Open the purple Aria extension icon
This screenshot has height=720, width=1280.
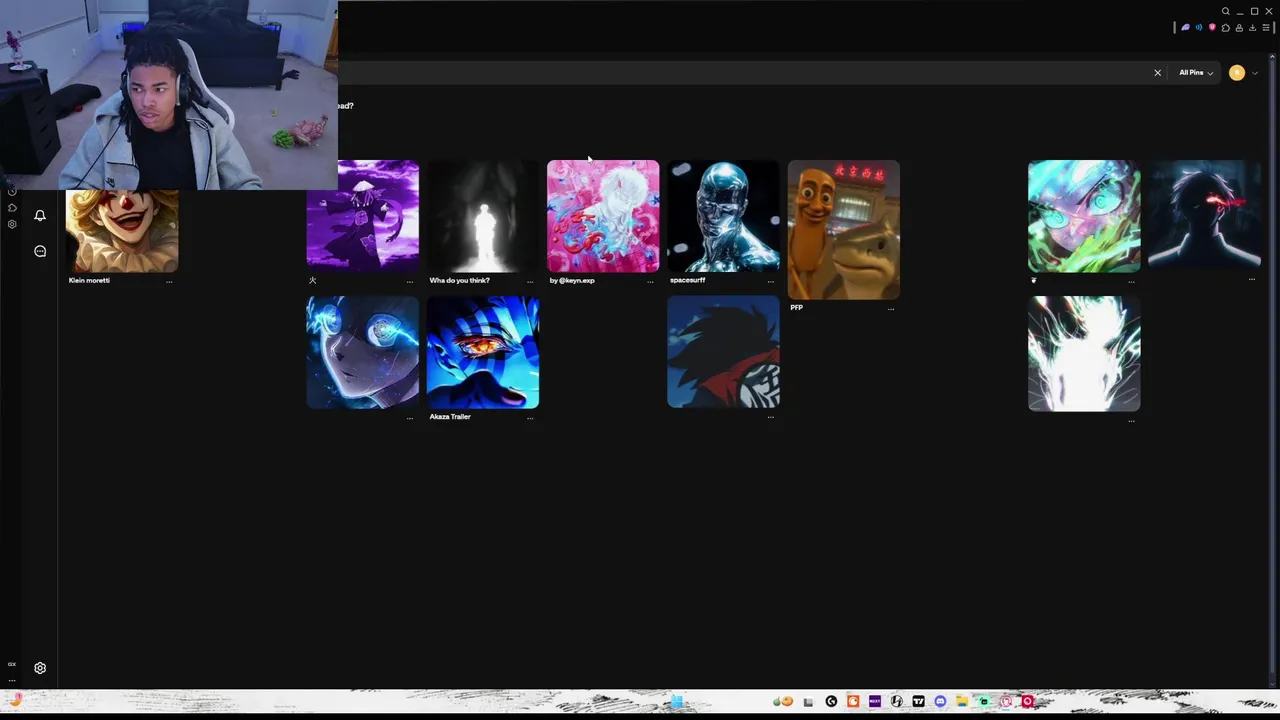point(1186,27)
